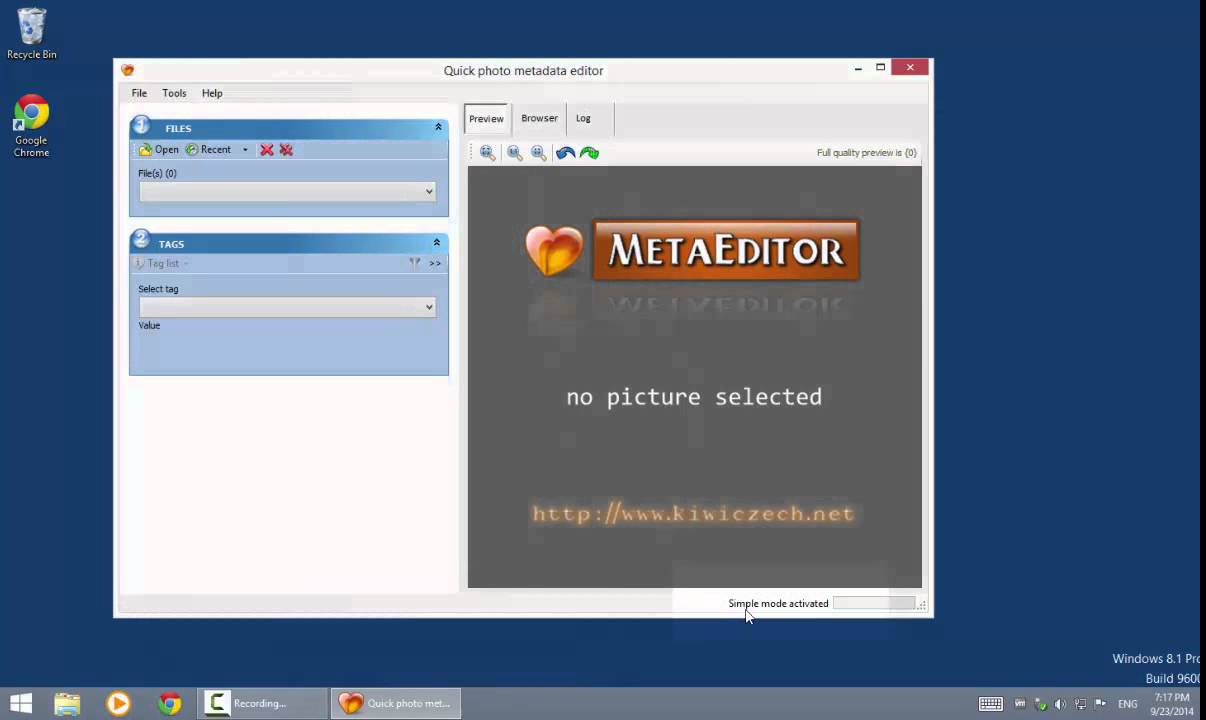Open the Help menu
Image resolution: width=1206 pixels, height=720 pixels.
click(212, 93)
